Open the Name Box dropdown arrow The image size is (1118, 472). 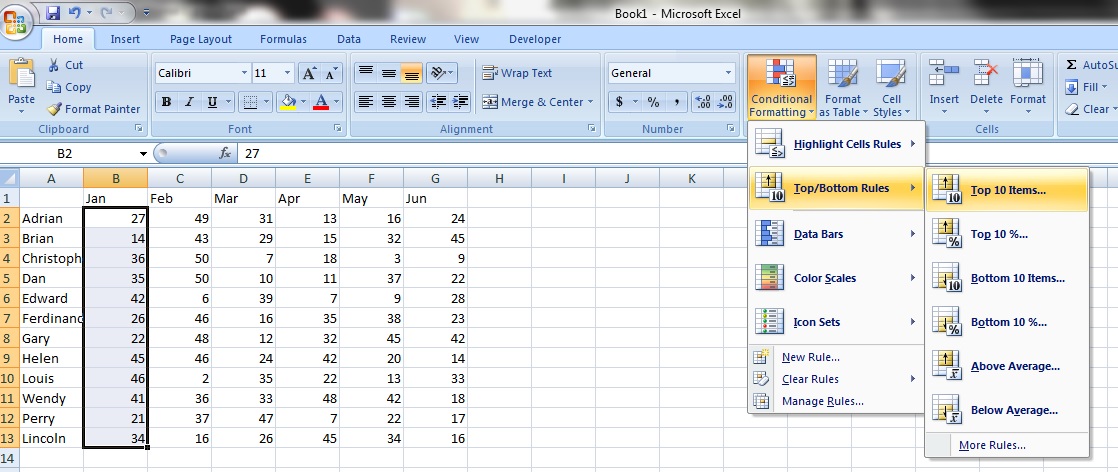pyautogui.click(x=143, y=154)
